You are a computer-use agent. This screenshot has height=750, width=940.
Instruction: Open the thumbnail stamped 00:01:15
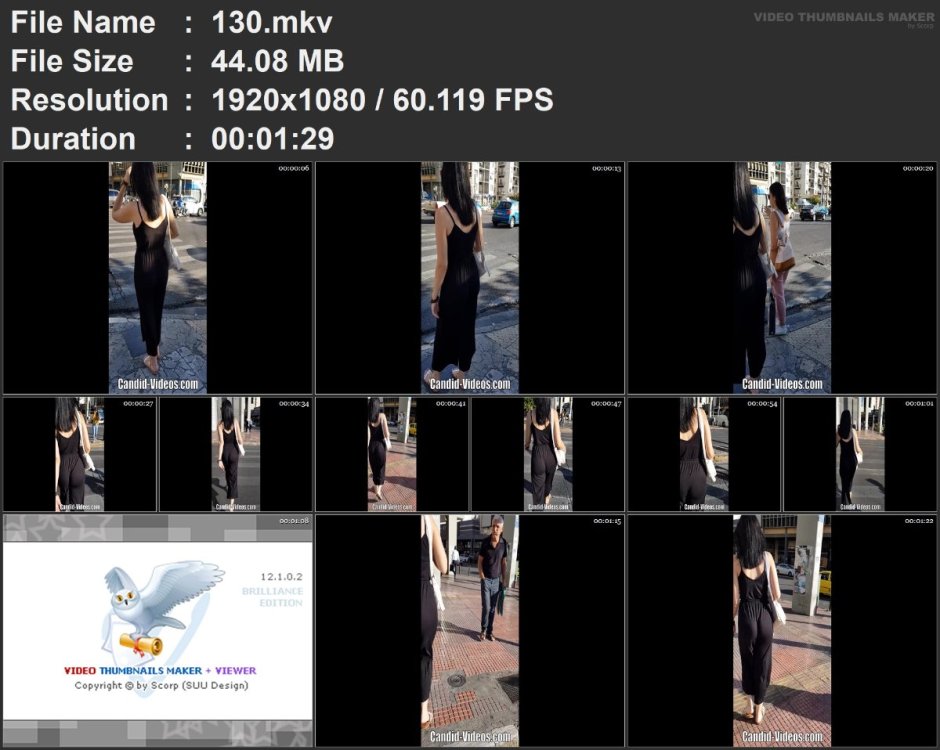click(x=470, y=631)
